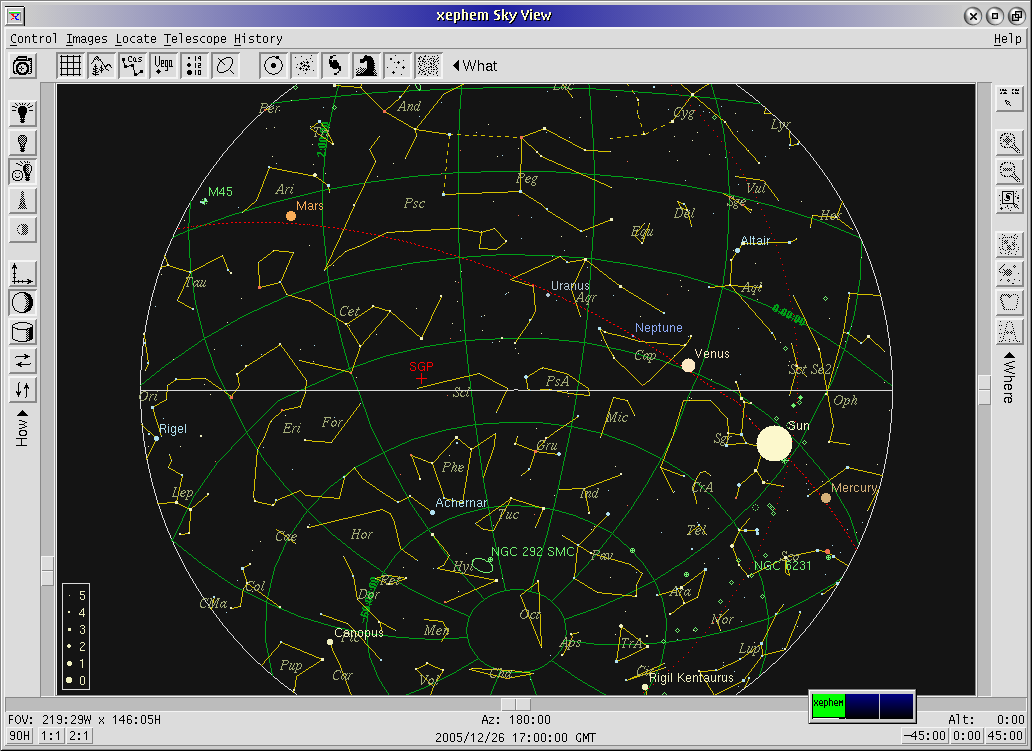This screenshot has width=1032, height=751.
Task: Click the NGC 292 SMC label
Action: click(533, 552)
